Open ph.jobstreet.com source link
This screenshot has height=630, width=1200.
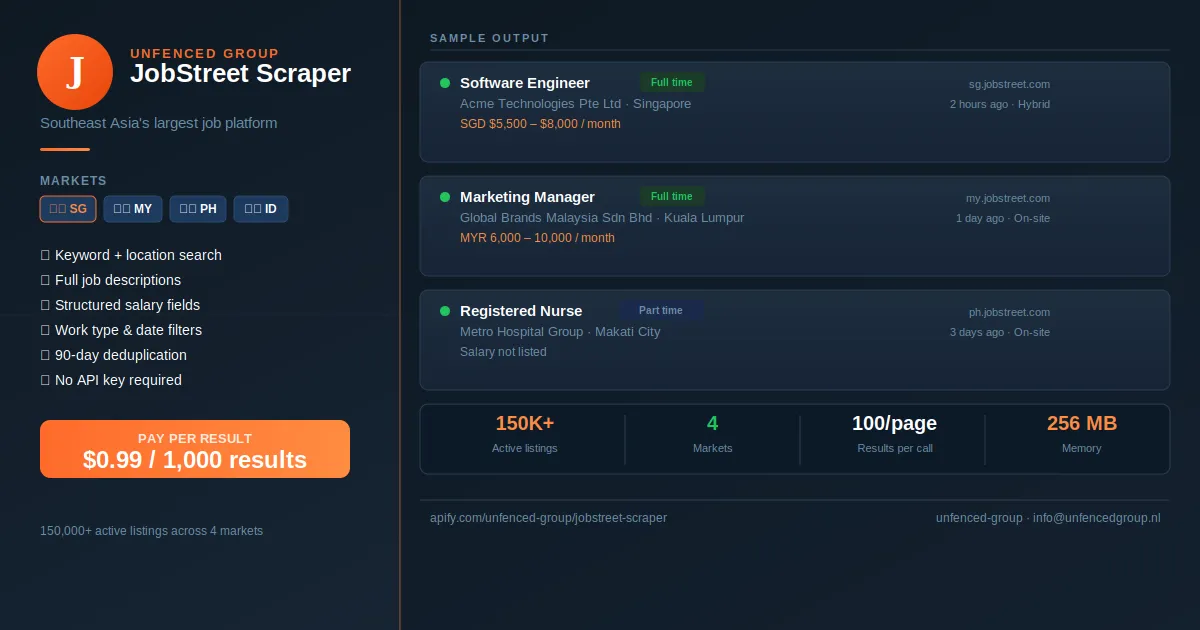tap(1009, 312)
